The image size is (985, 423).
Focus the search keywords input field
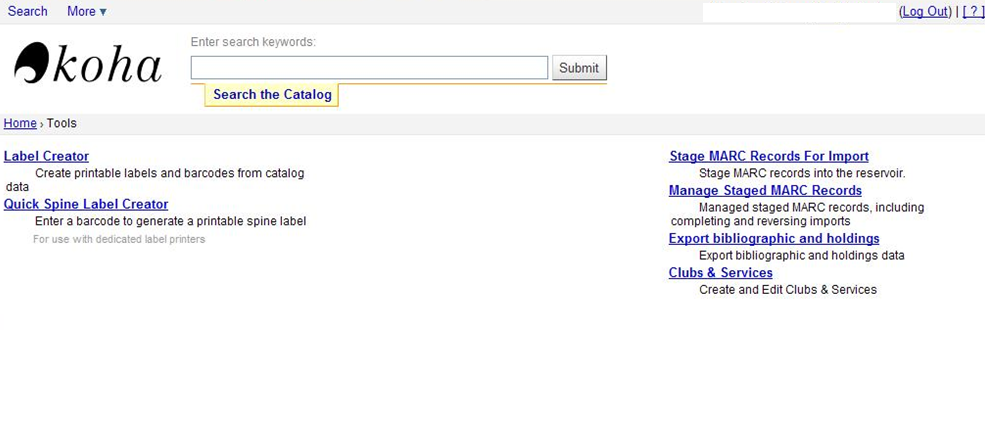(369, 68)
